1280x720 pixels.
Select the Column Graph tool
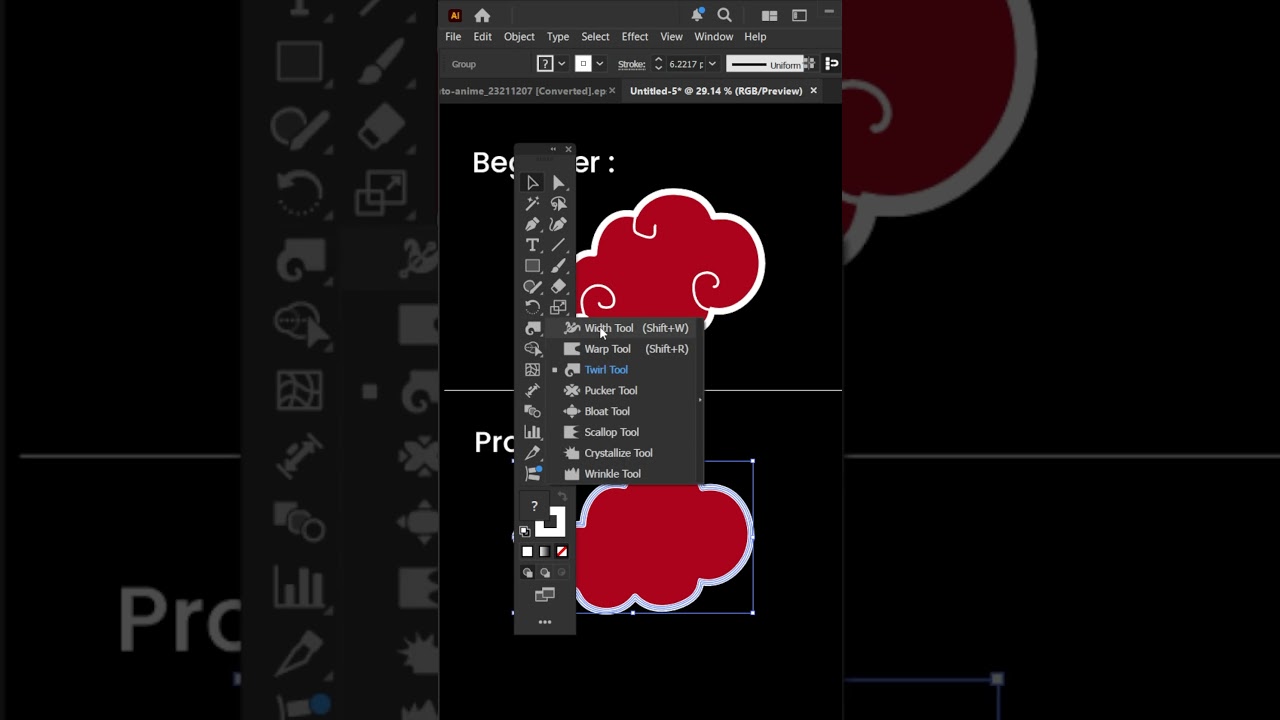coord(533,432)
